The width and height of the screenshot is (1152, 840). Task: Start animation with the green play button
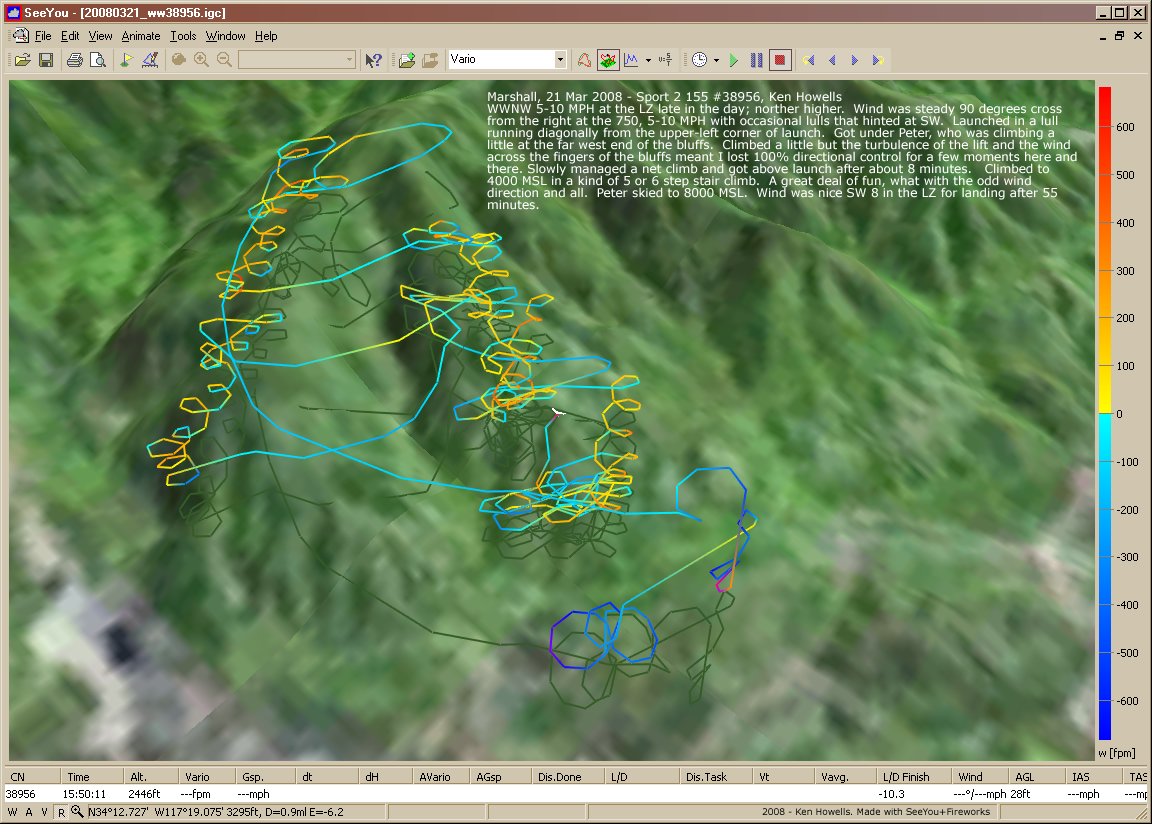pos(733,60)
